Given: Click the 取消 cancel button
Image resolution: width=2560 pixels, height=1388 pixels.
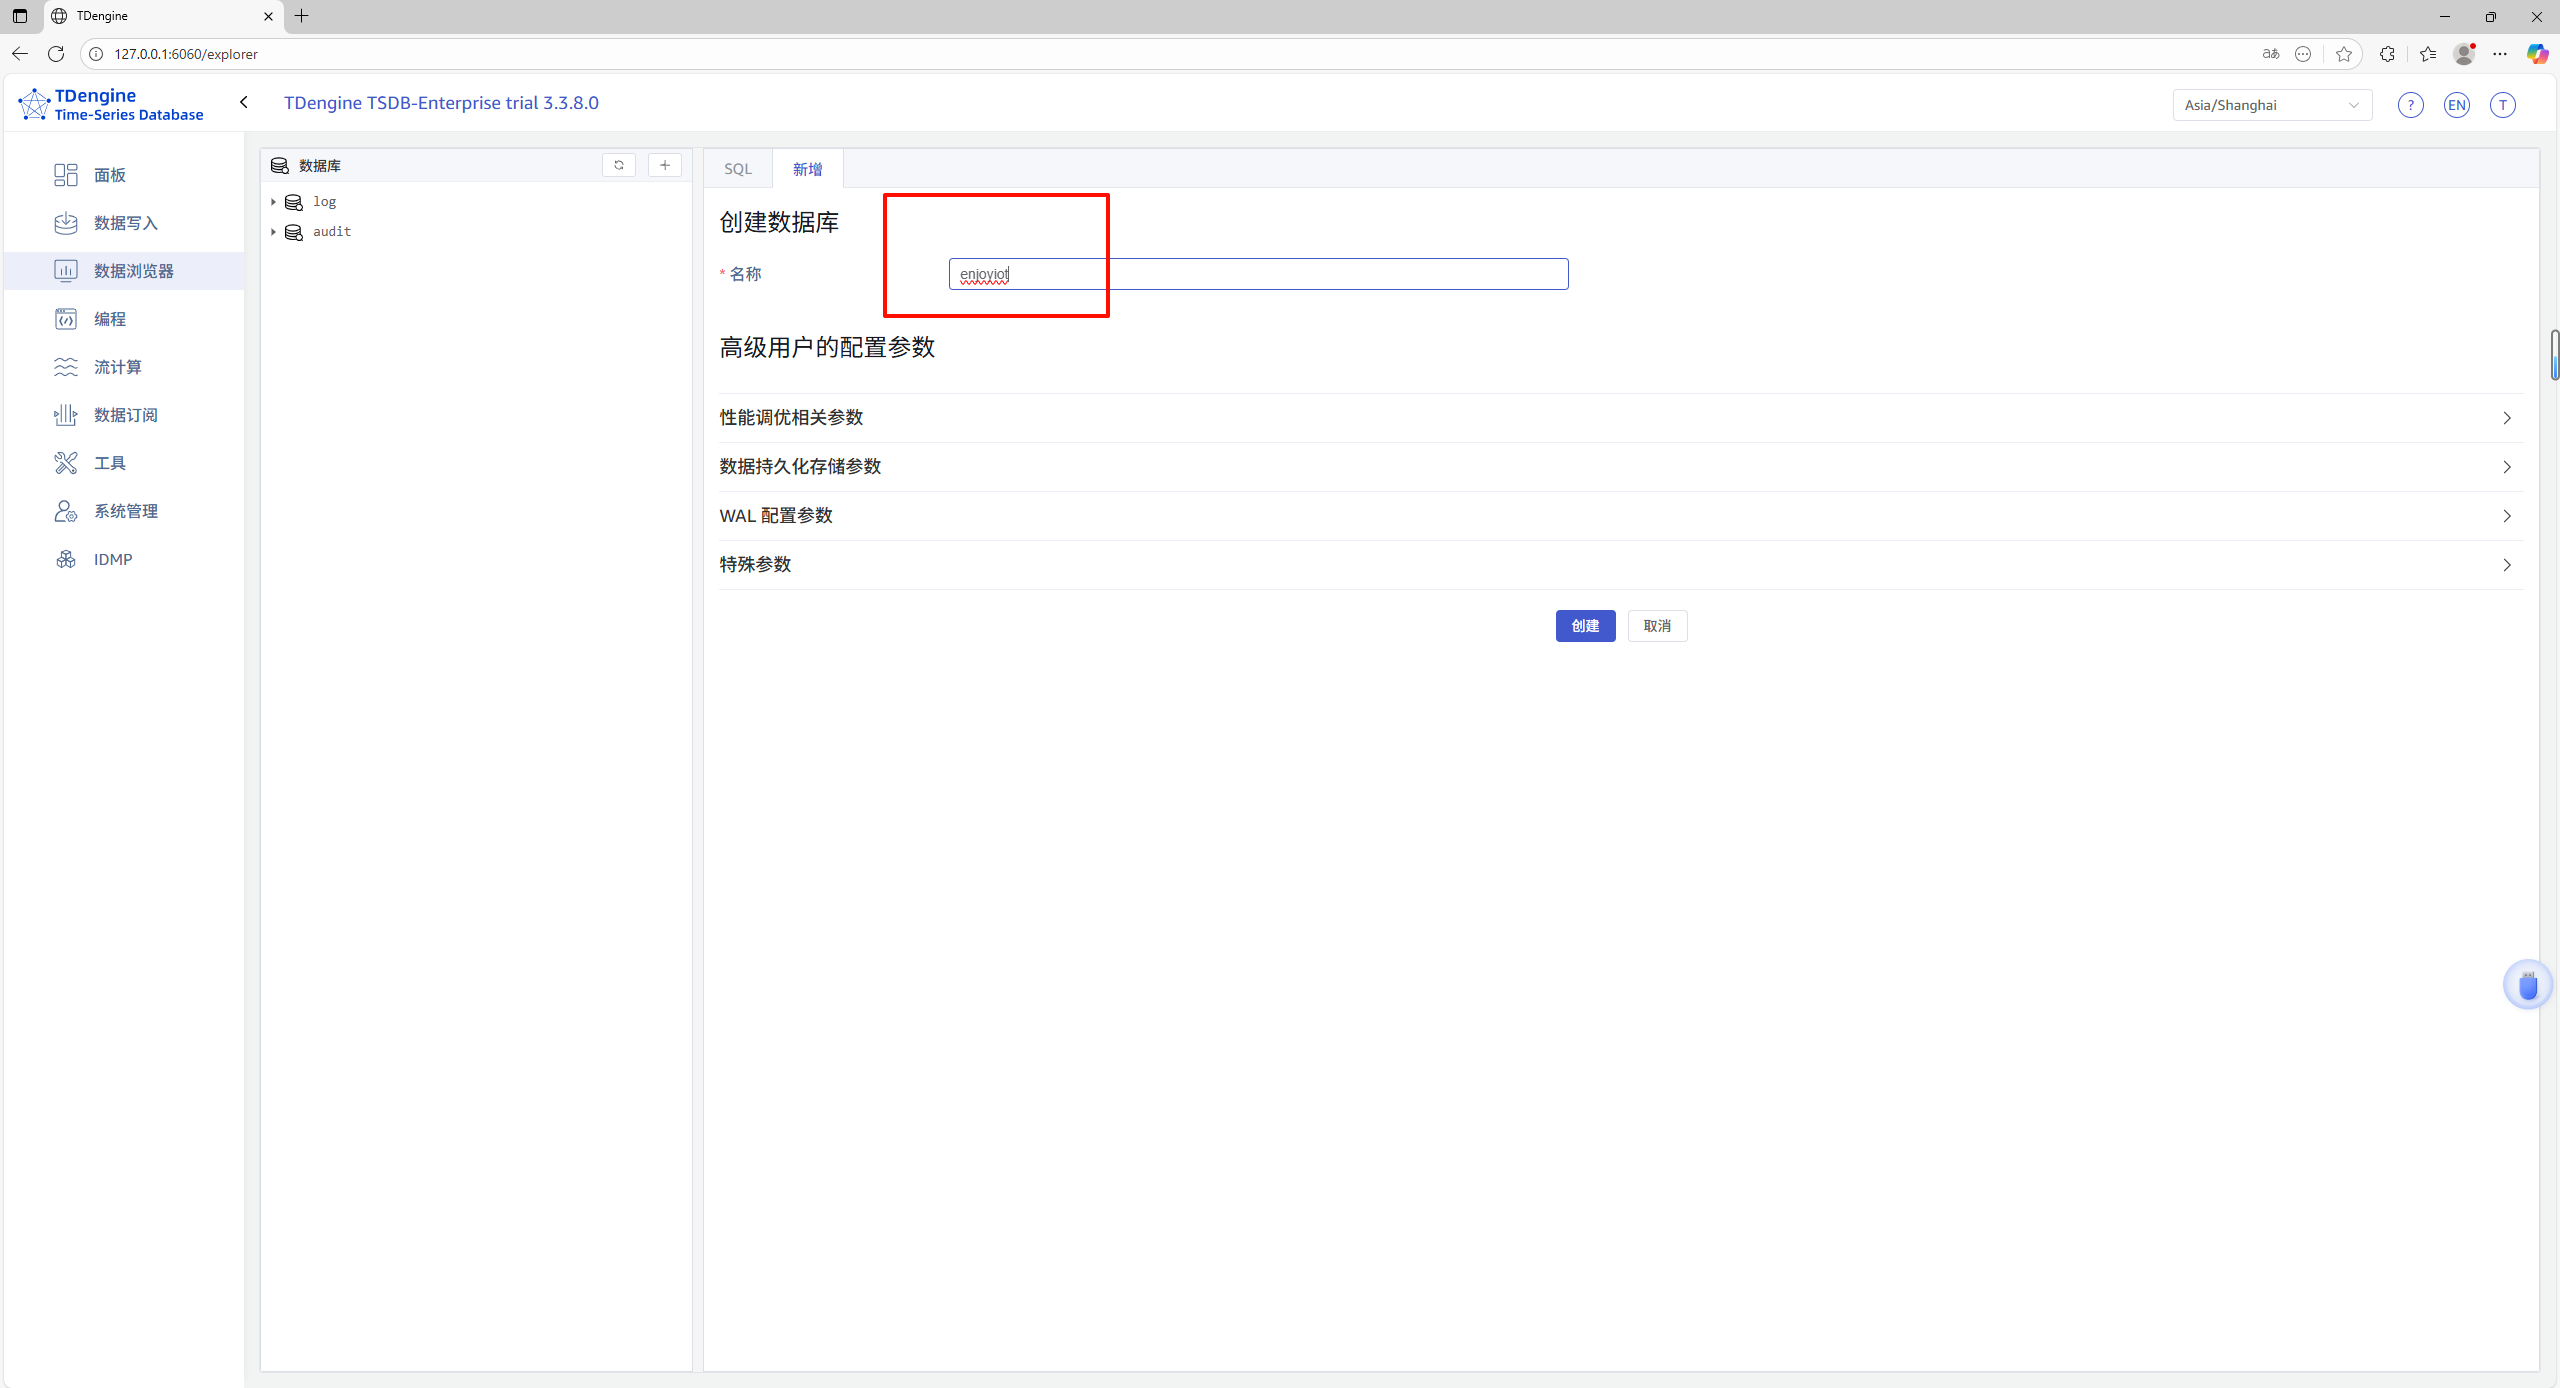Looking at the screenshot, I should (1657, 626).
